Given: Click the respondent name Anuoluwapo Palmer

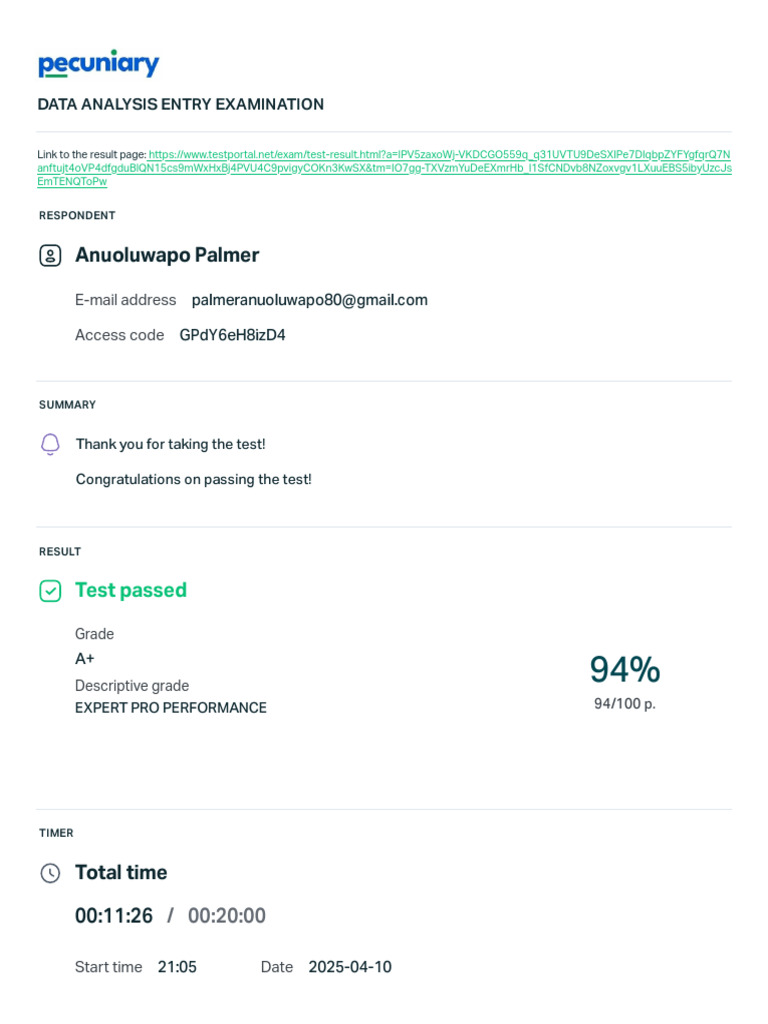Looking at the screenshot, I should (167, 255).
